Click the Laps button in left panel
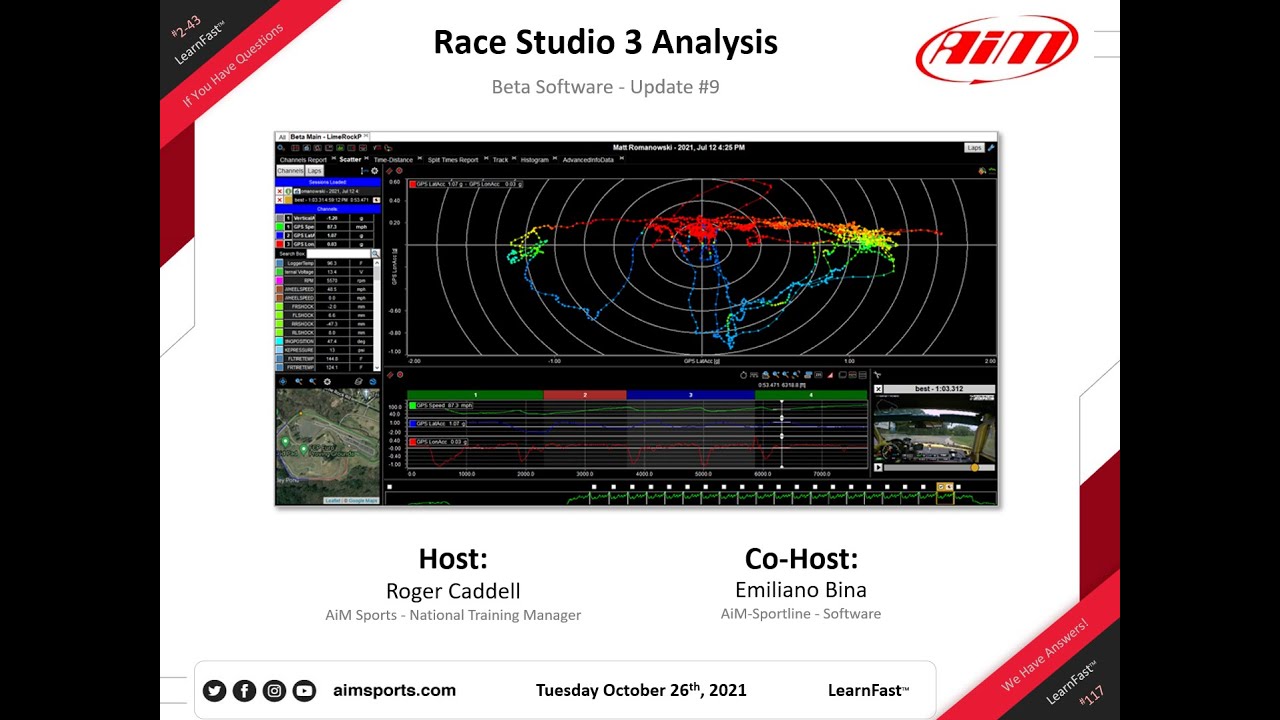Viewport: 1280px width, 720px height. click(314, 171)
